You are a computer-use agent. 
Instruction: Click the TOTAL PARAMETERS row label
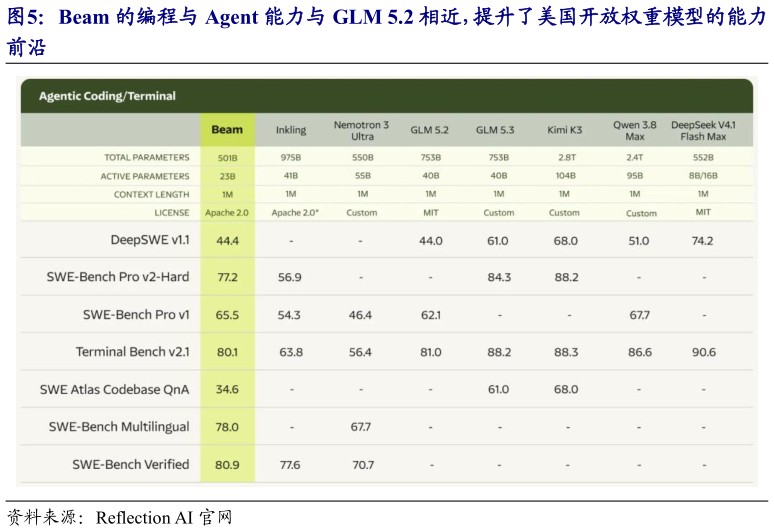coord(147,157)
